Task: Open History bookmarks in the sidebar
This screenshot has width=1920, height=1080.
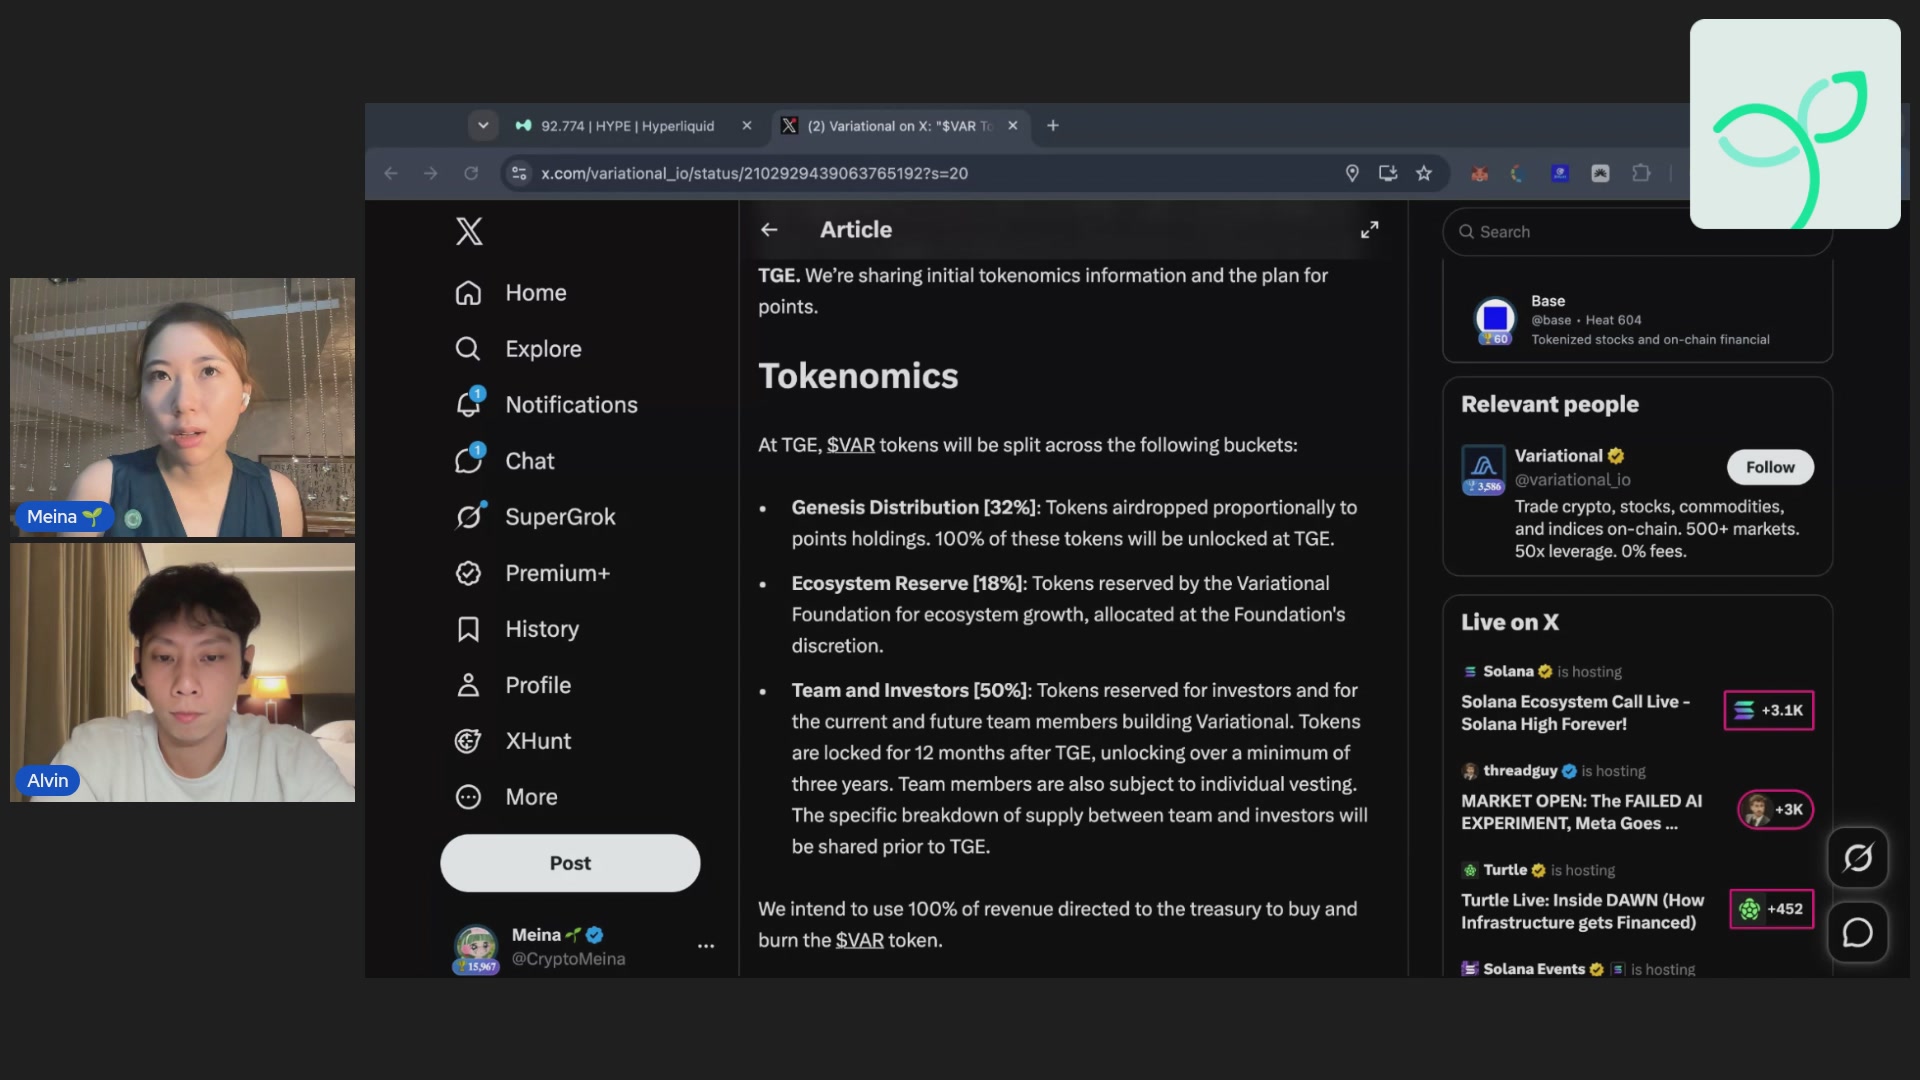Action: click(517, 629)
